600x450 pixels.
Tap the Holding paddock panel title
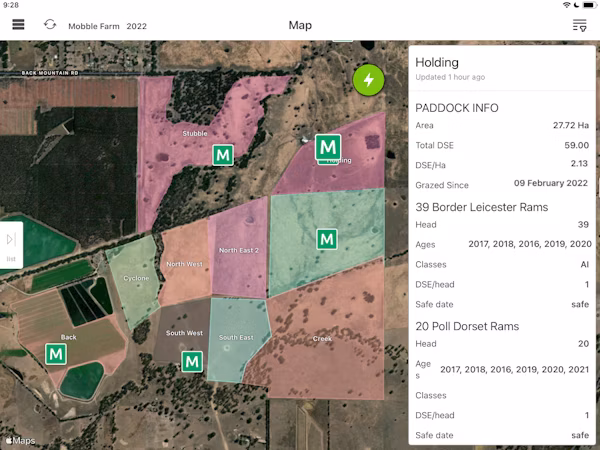[x=437, y=62]
